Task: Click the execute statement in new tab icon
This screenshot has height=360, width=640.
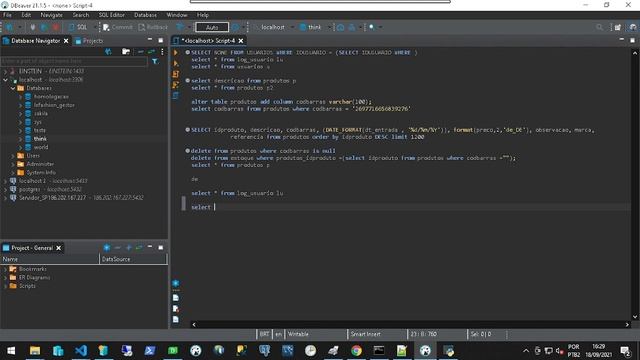Action: 176,63
